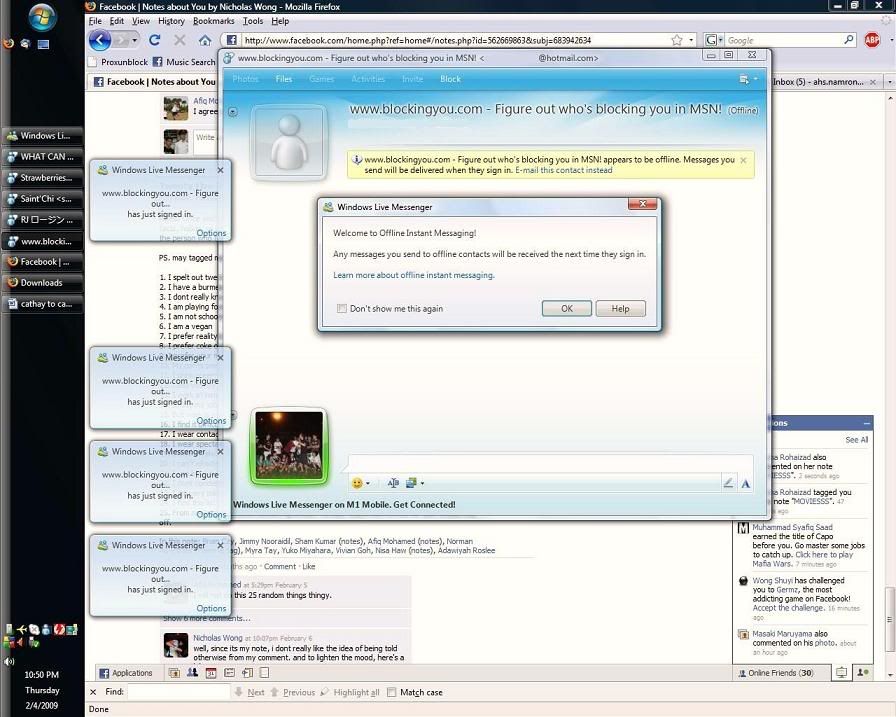Select the blue letter A text mode icon

pyautogui.click(x=746, y=484)
